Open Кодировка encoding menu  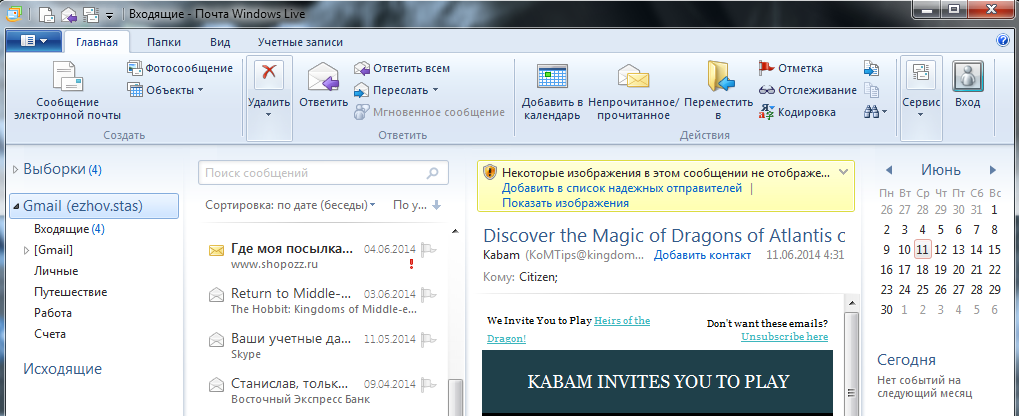(797, 112)
